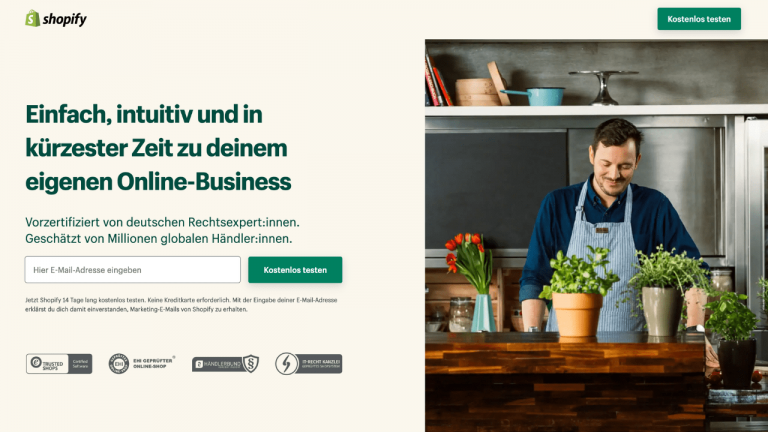Click the small Händlerbund square logo mark
The image size is (768, 432).
(199, 364)
